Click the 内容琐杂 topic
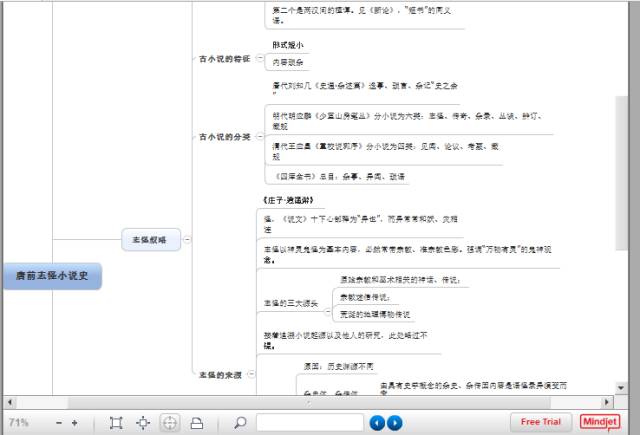The width and height of the screenshot is (640, 435). 288,62
